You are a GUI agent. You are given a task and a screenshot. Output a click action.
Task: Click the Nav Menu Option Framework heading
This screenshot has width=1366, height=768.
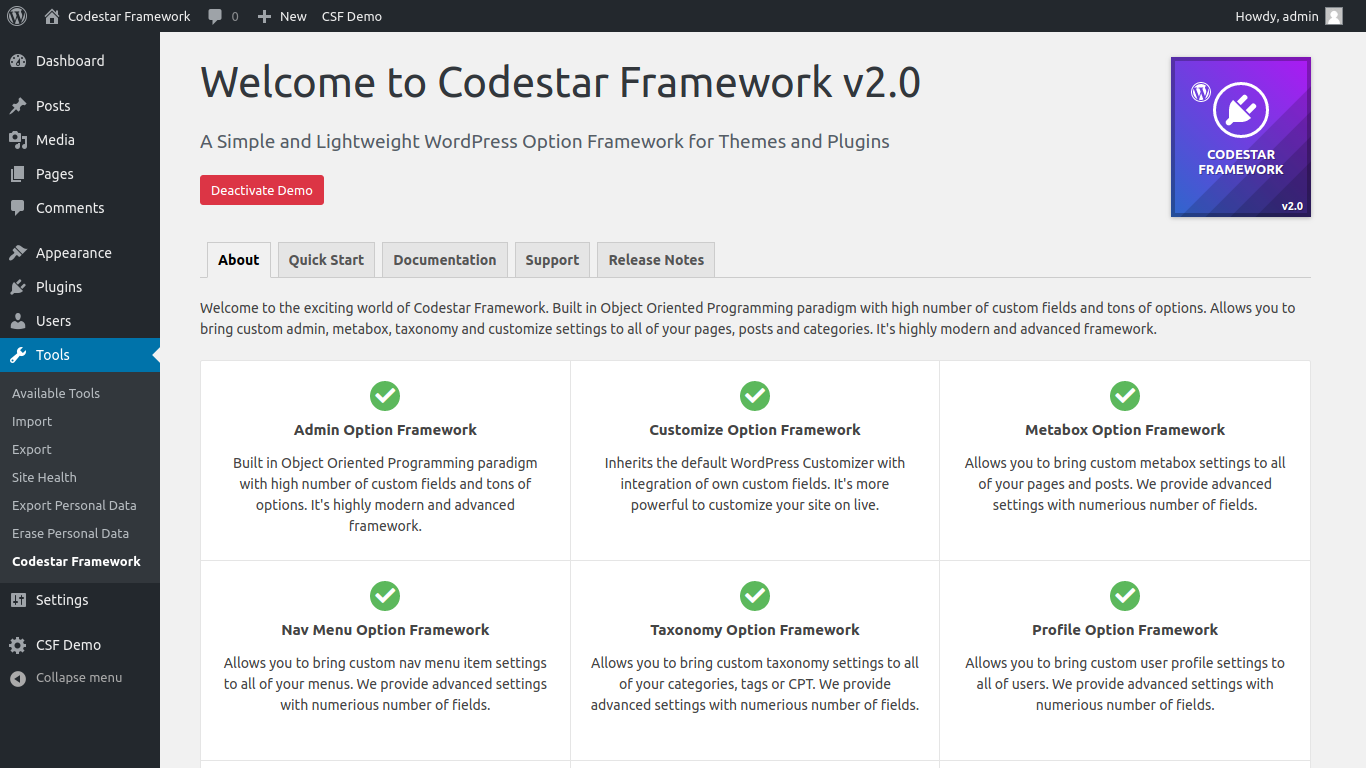(385, 630)
